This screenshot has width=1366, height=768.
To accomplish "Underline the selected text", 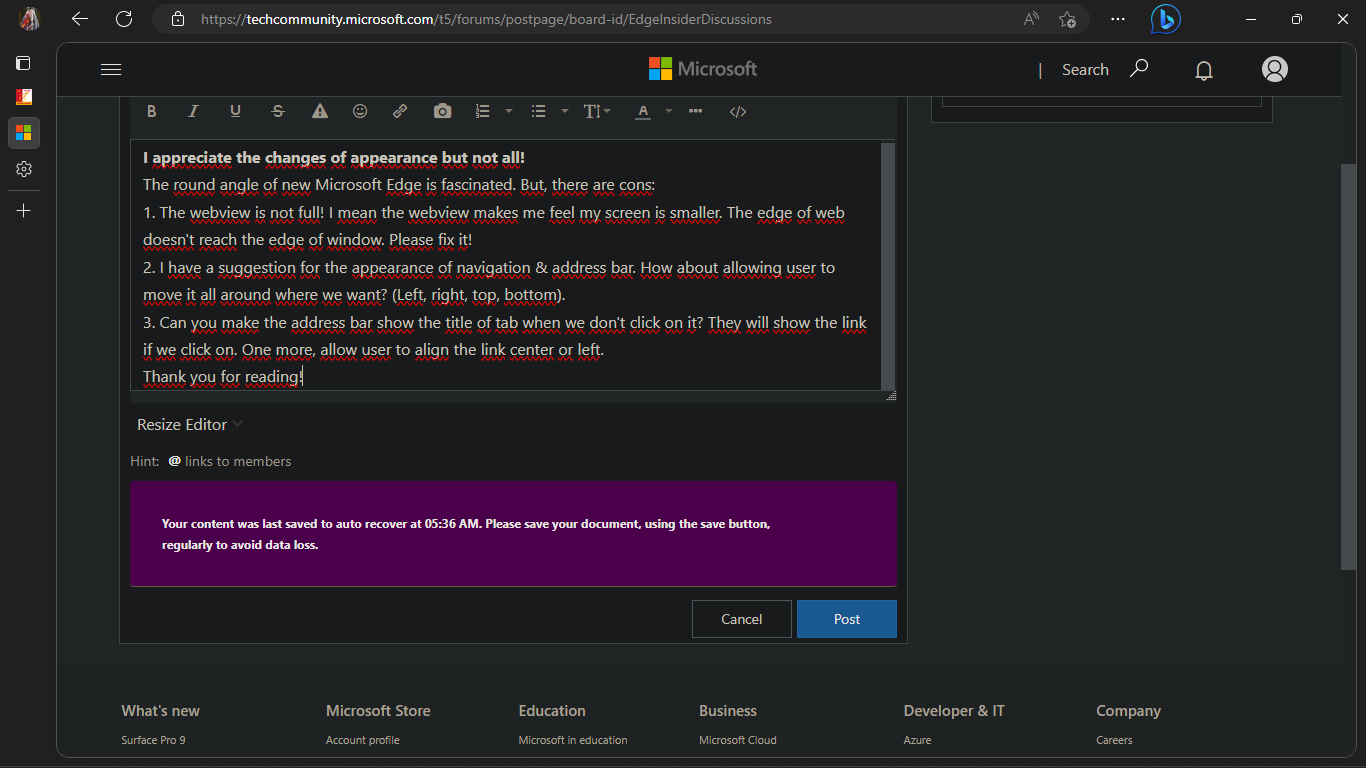I will pyautogui.click(x=235, y=111).
